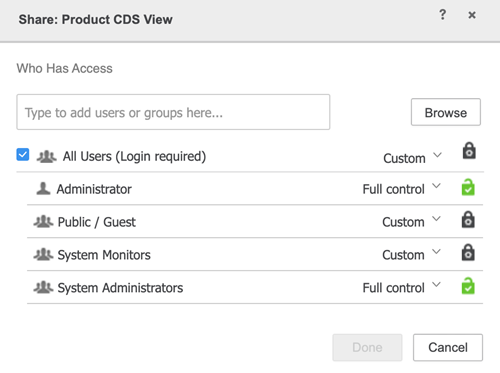500x373 pixels.
Task: Open Administrator Full control dropdown
Action: (x=402, y=189)
